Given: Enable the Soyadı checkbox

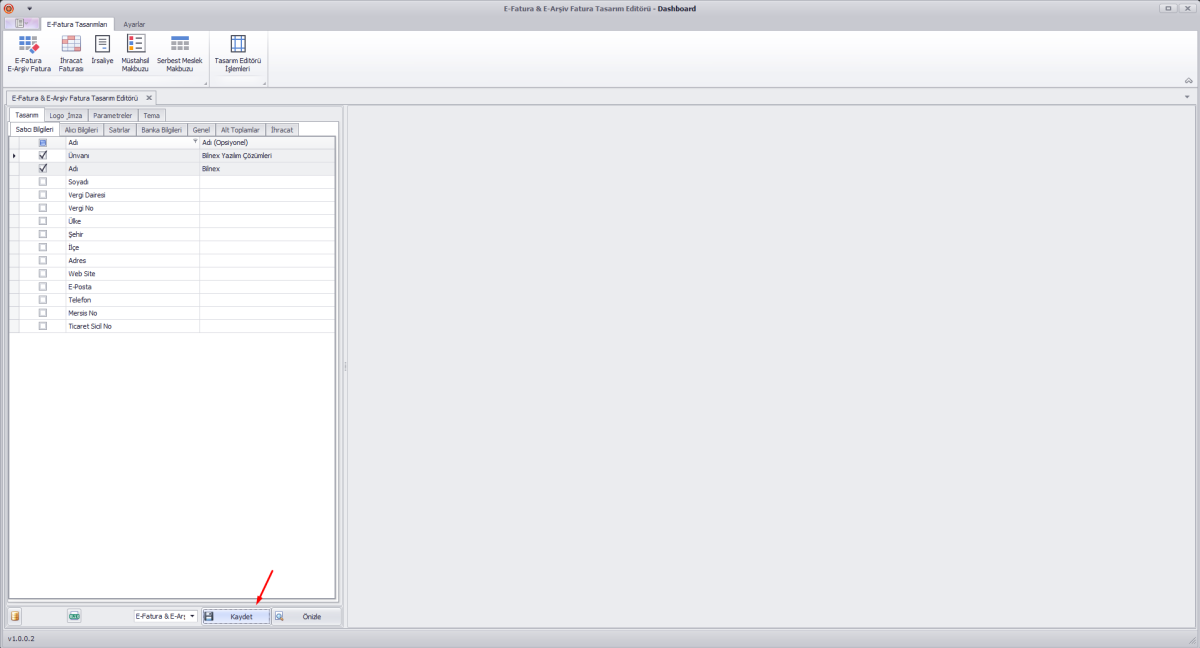Looking at the screenshot, I should [43, 182].
